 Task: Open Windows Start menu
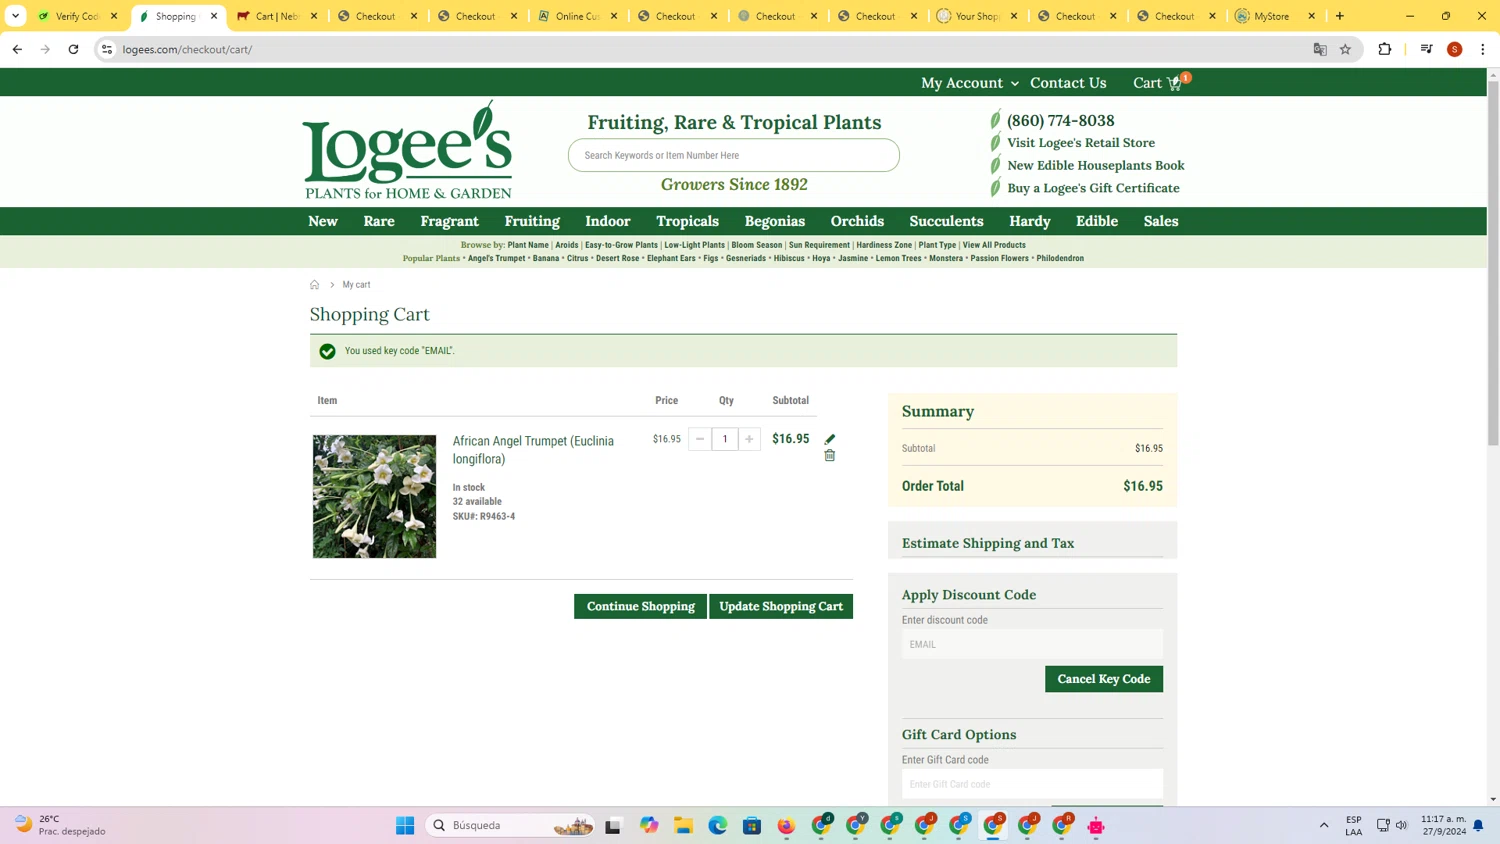(x=405, y=825)
